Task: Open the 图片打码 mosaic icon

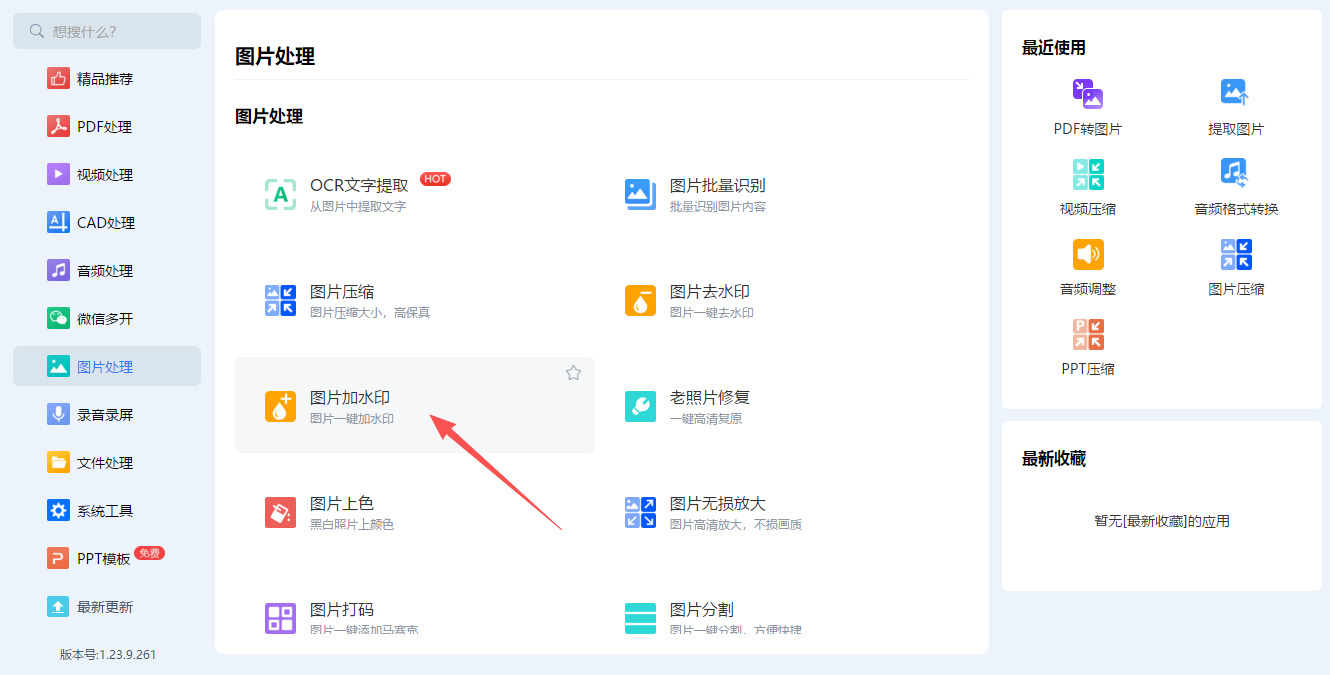Action: [280, 618]
